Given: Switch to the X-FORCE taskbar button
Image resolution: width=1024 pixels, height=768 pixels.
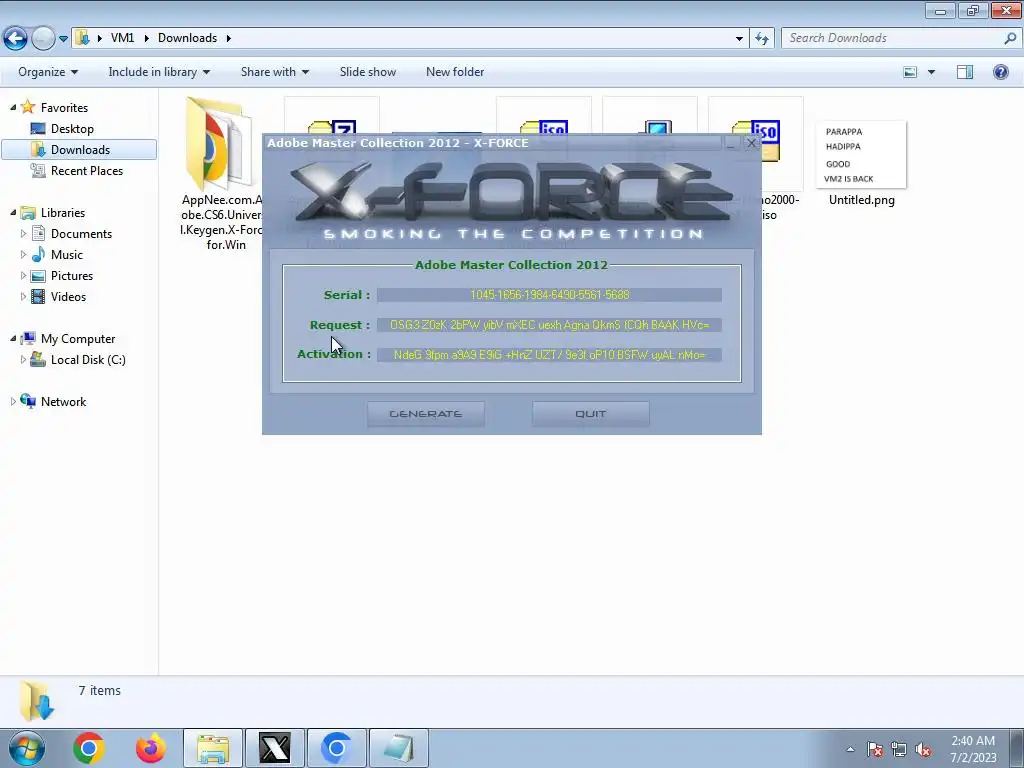Looking at the screenshot, I should click(275, 748).
